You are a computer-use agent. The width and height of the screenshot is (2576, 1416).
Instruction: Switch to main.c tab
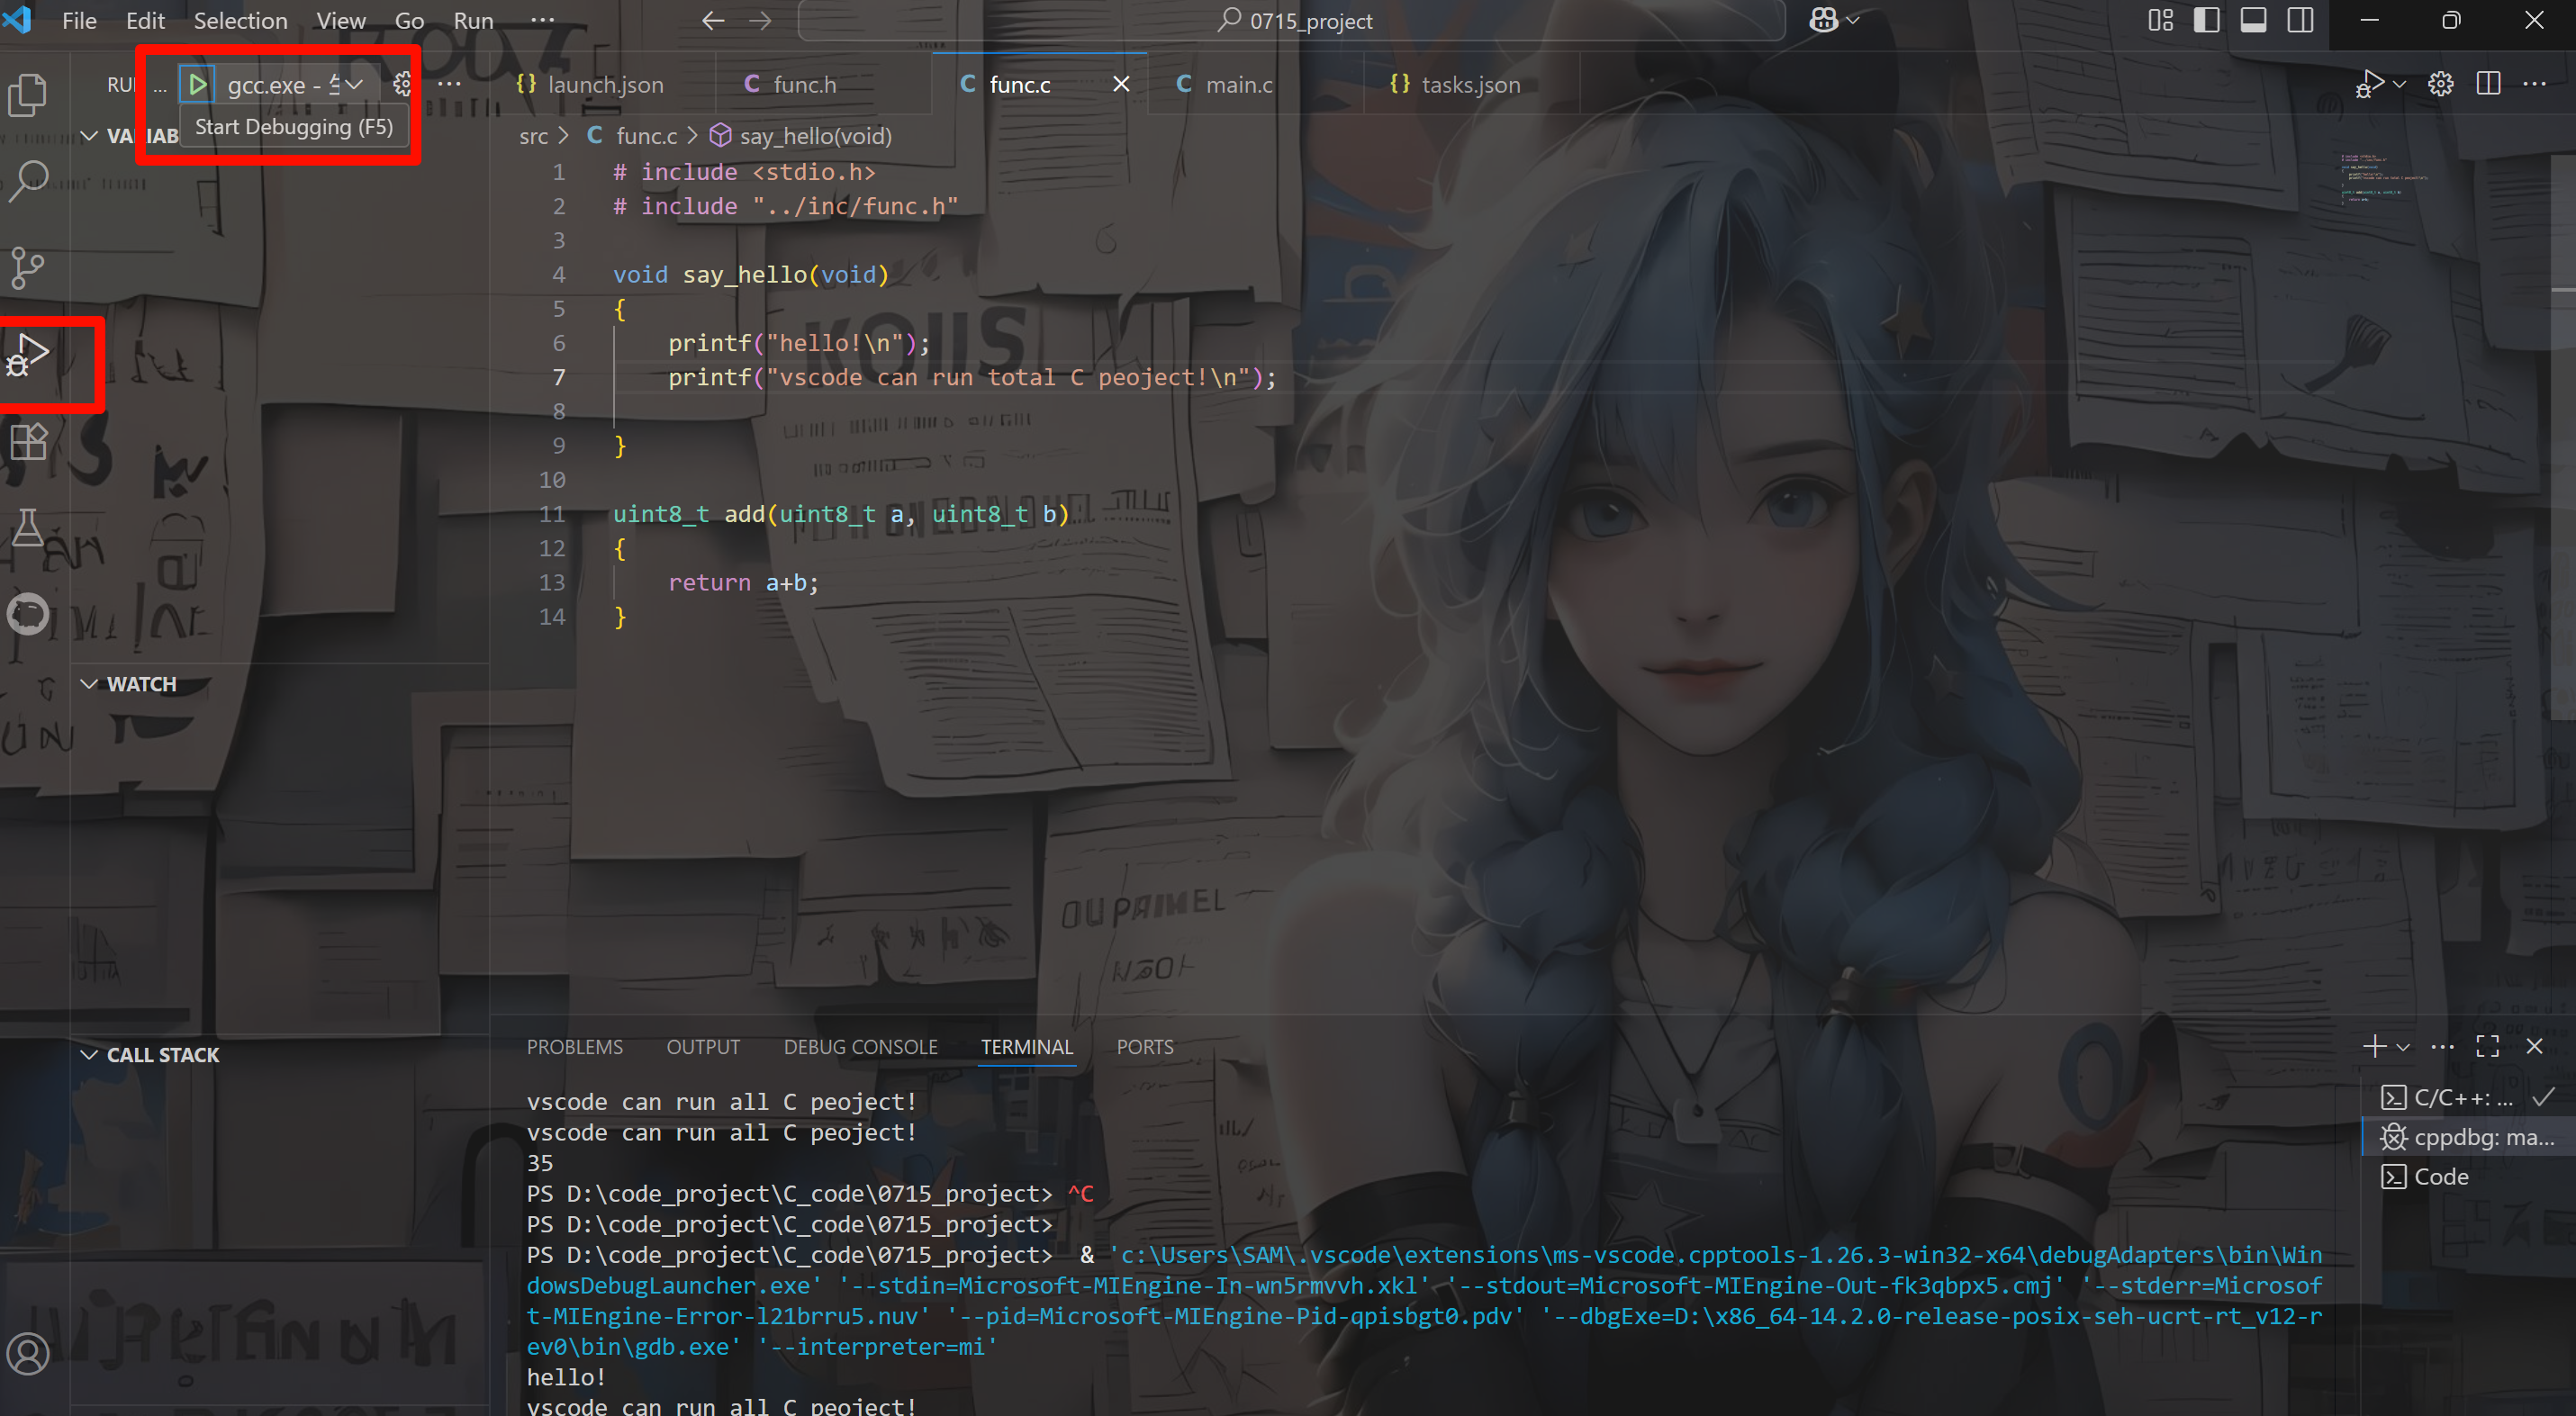[x=1239, y=84]
